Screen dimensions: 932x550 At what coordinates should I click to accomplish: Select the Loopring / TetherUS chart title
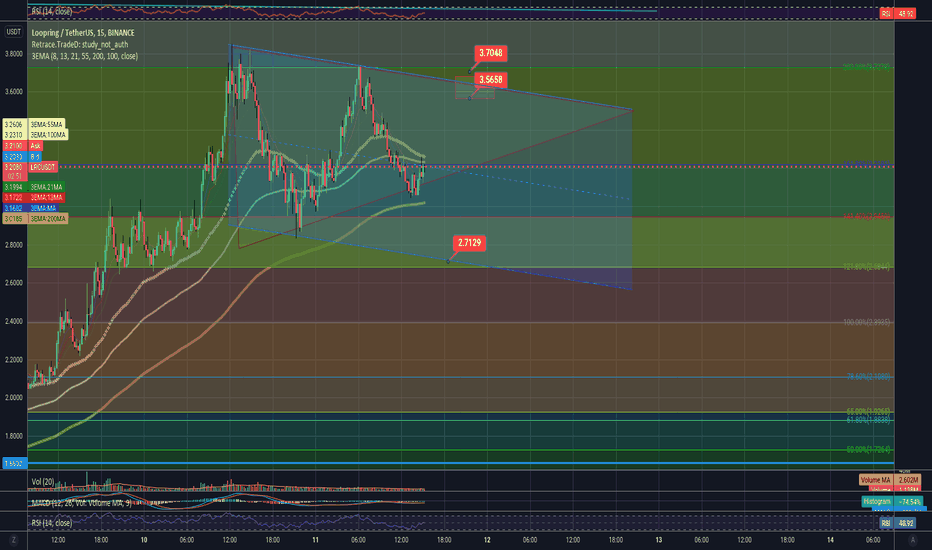tap(83, 33)
